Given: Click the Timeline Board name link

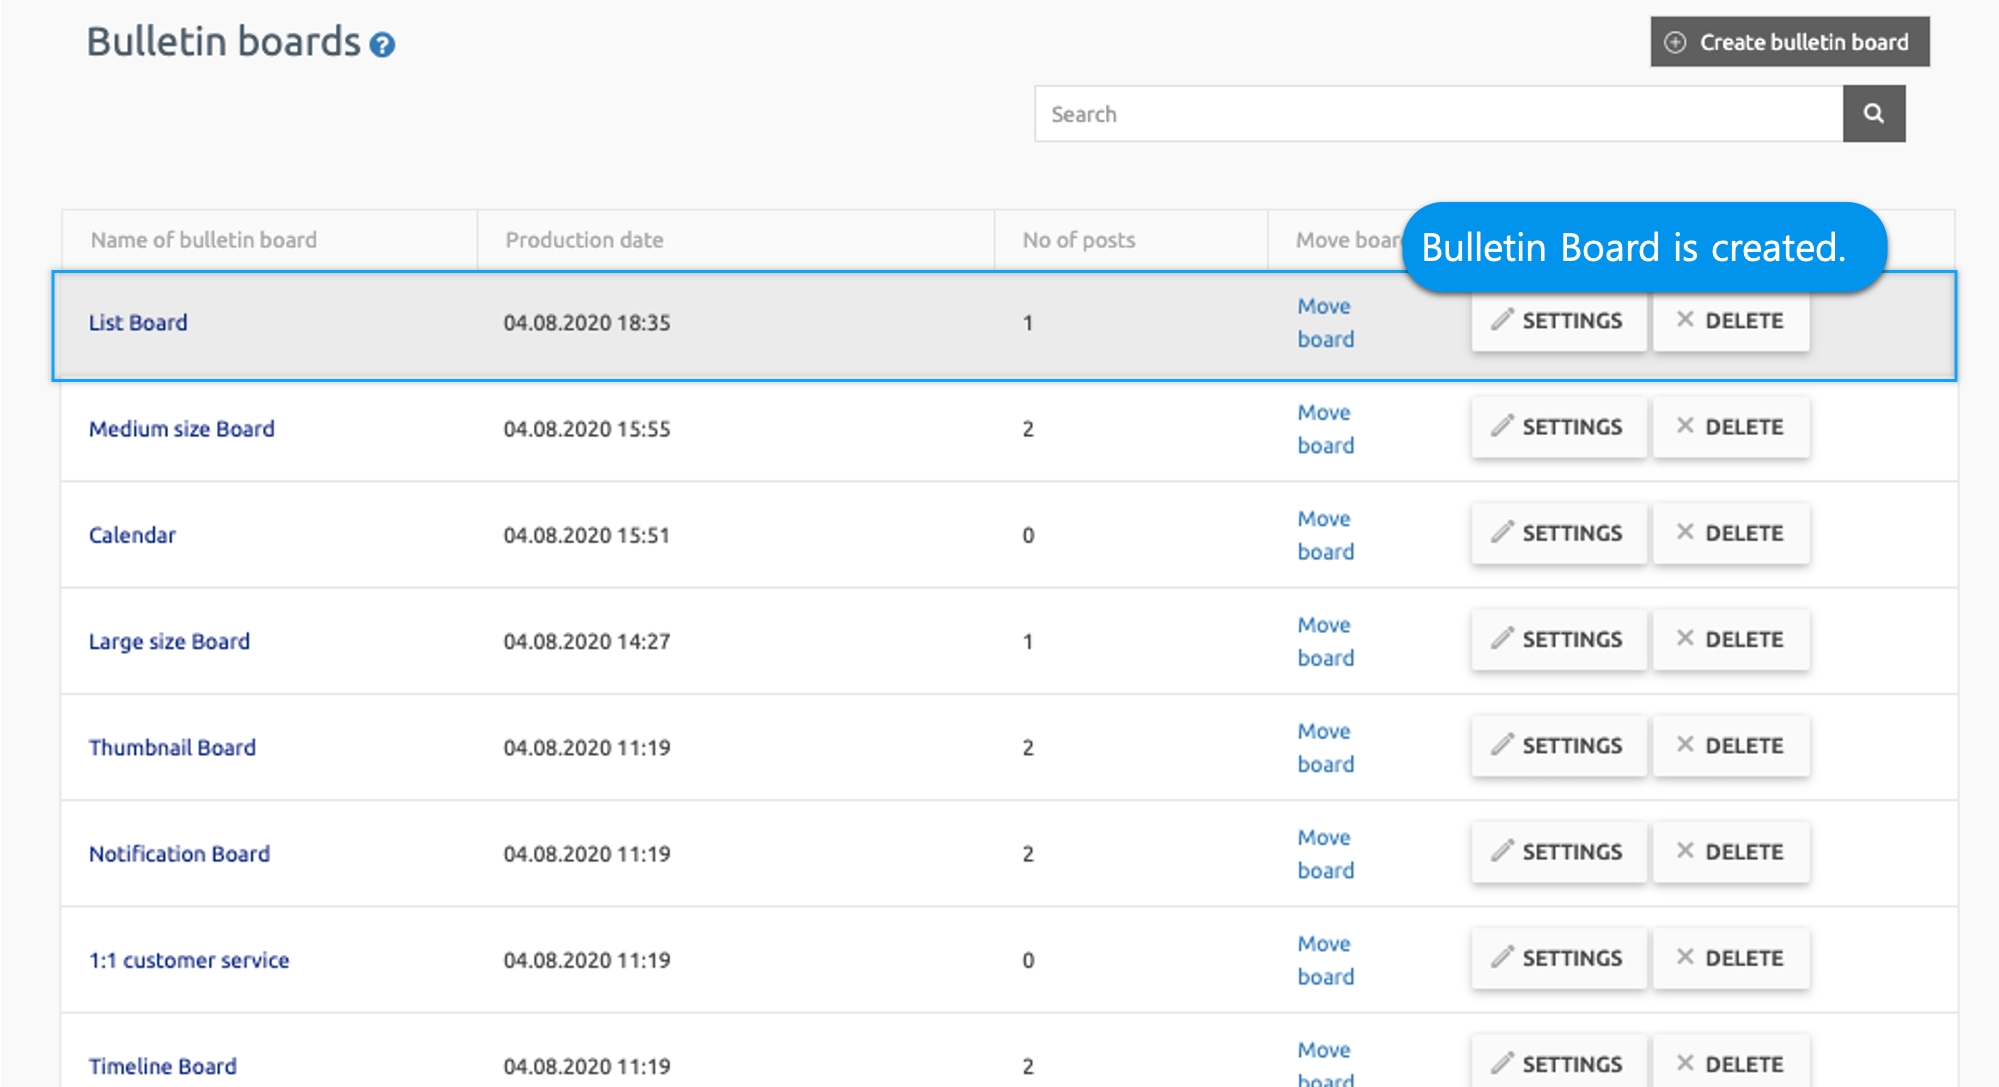Looking at the screenshot, I should coord(163,1066).
